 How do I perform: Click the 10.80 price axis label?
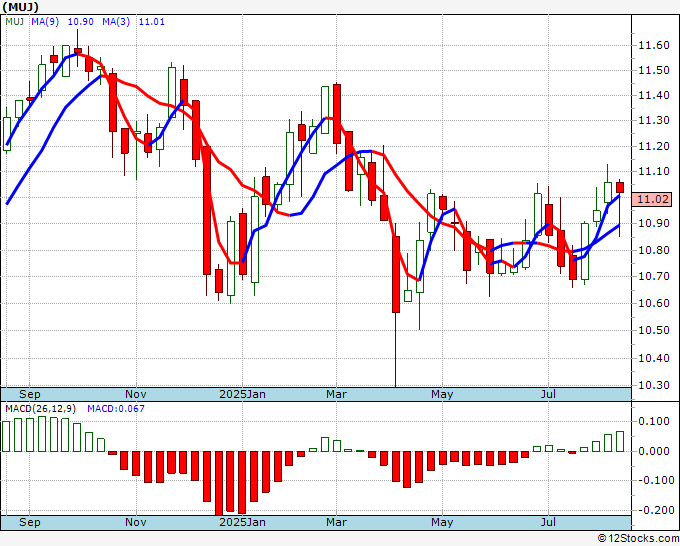pyautogui.click(x=654, y=250)
